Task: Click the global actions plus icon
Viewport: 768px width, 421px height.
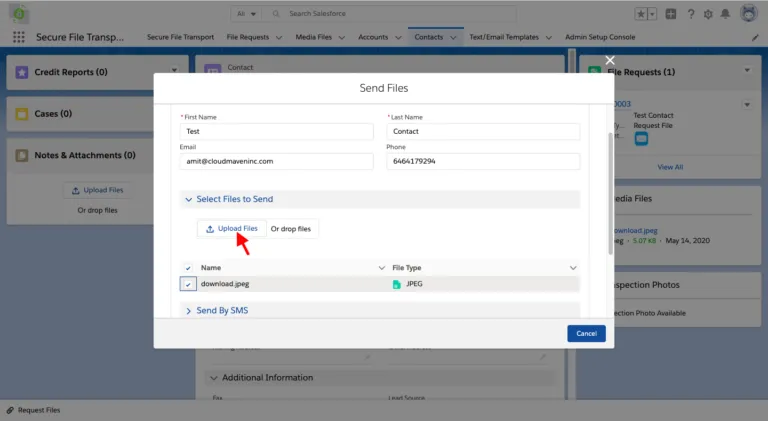Action: [671, 14]
